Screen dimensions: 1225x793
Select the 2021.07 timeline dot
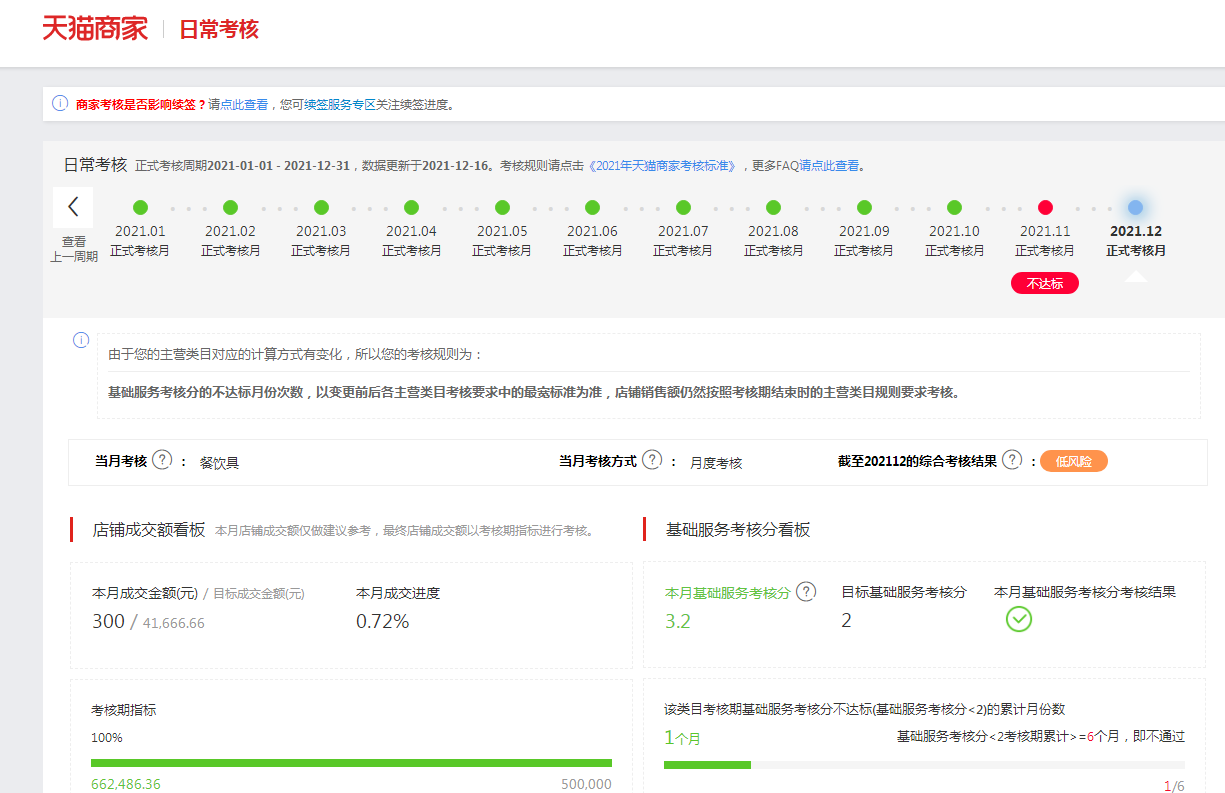(683, 207)
